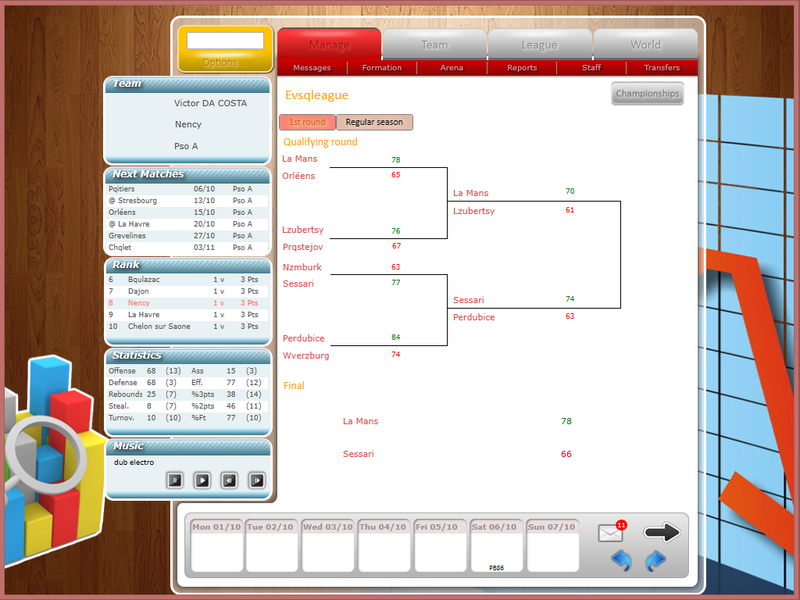
Task: Select the Wed 03/10 calendar day
Action: [328, 545]
